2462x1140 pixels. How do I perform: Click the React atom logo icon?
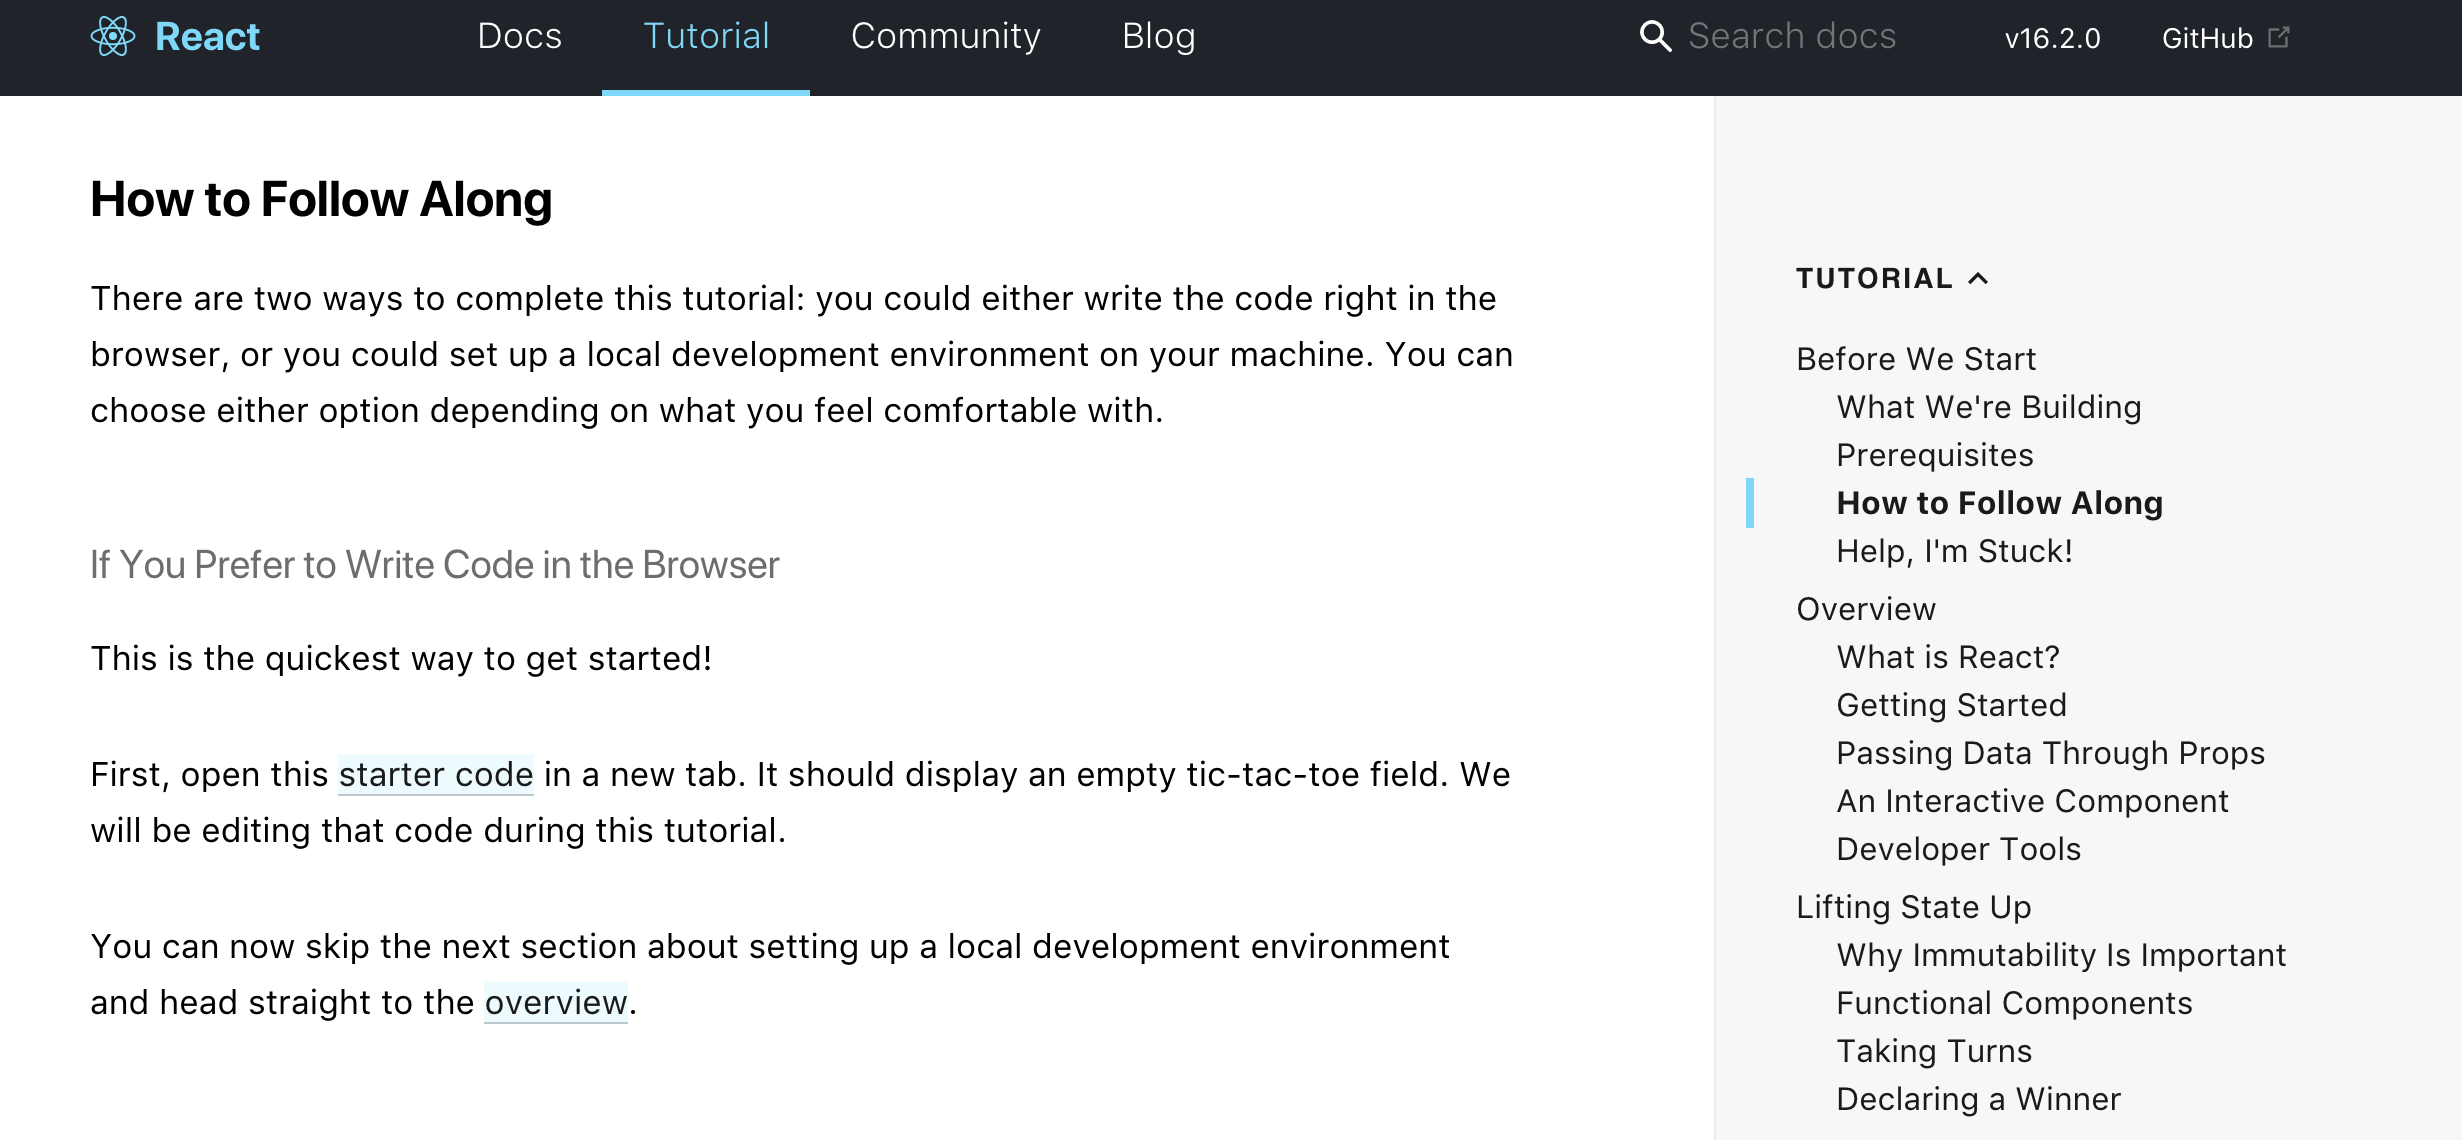tap(113, 37)
